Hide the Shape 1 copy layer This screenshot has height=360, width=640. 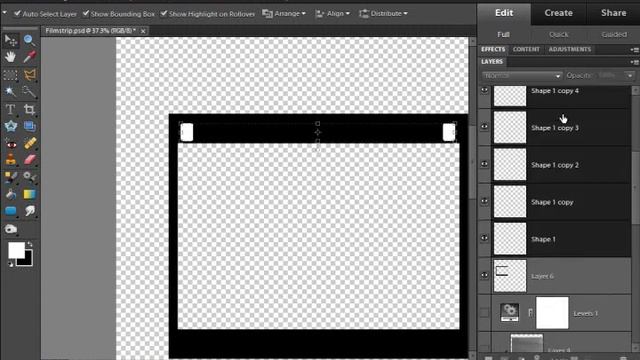coord(484,201)
